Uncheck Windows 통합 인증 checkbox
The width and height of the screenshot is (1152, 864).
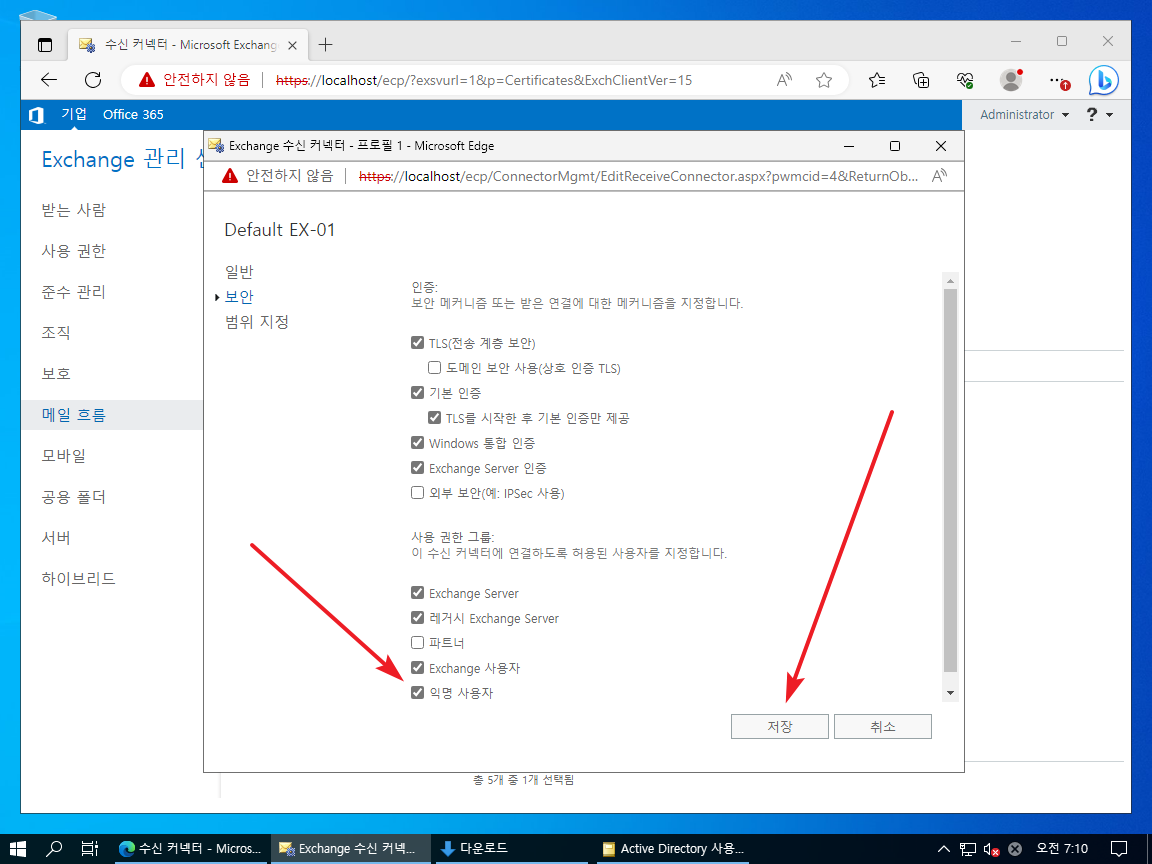[417, 442]
